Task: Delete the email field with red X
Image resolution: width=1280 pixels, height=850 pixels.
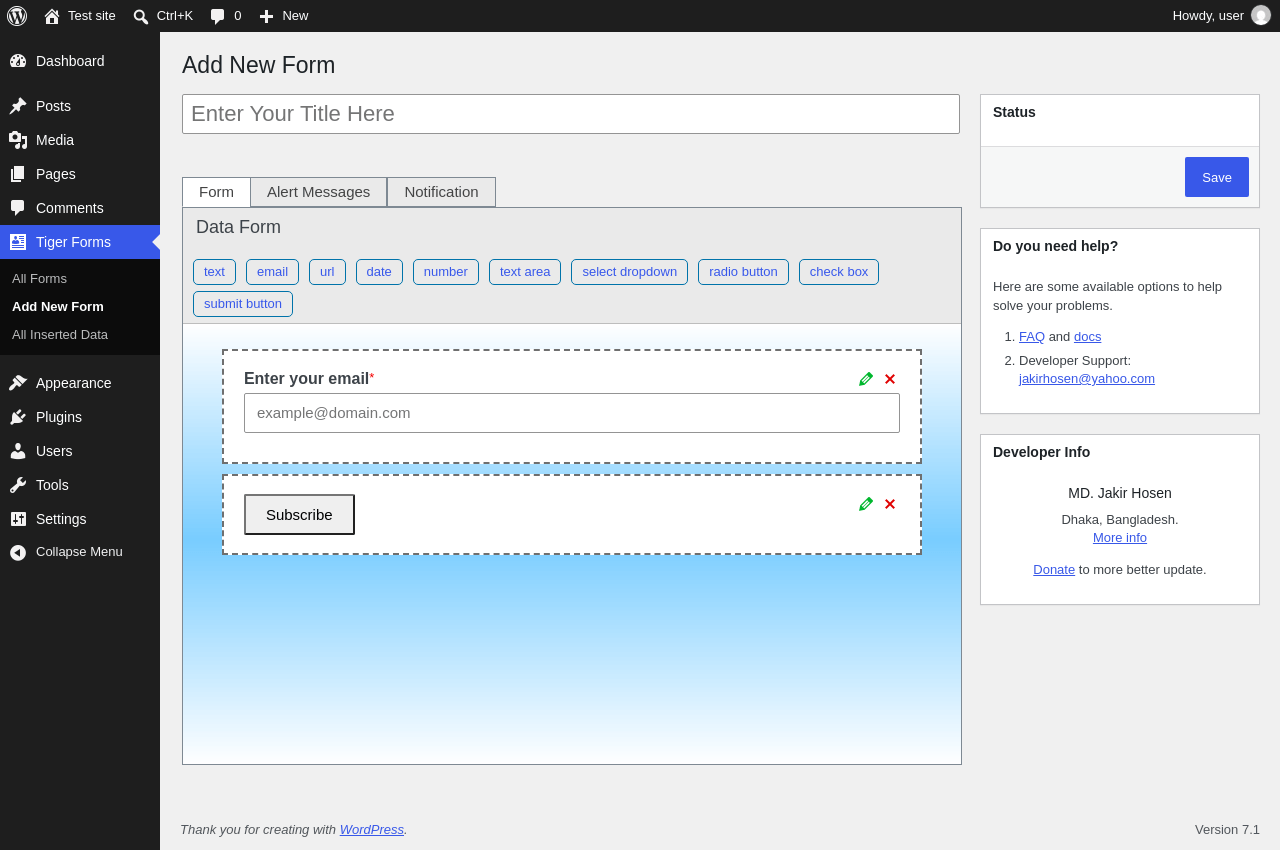Action: tap(890, 379)
